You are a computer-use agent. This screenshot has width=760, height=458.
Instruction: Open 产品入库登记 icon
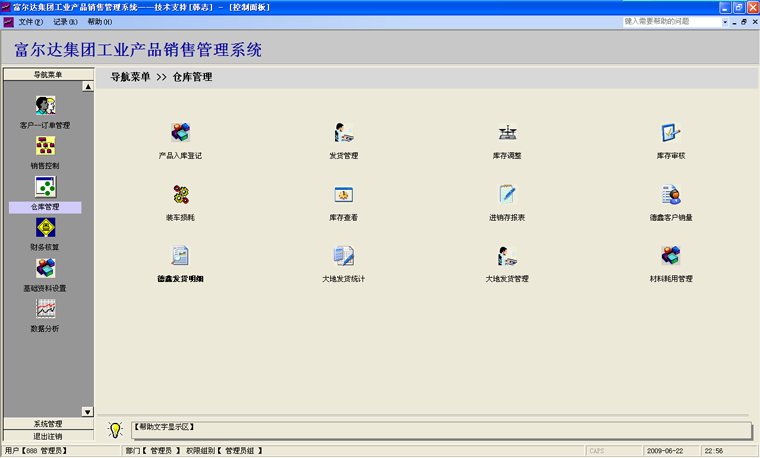point(180,132)
